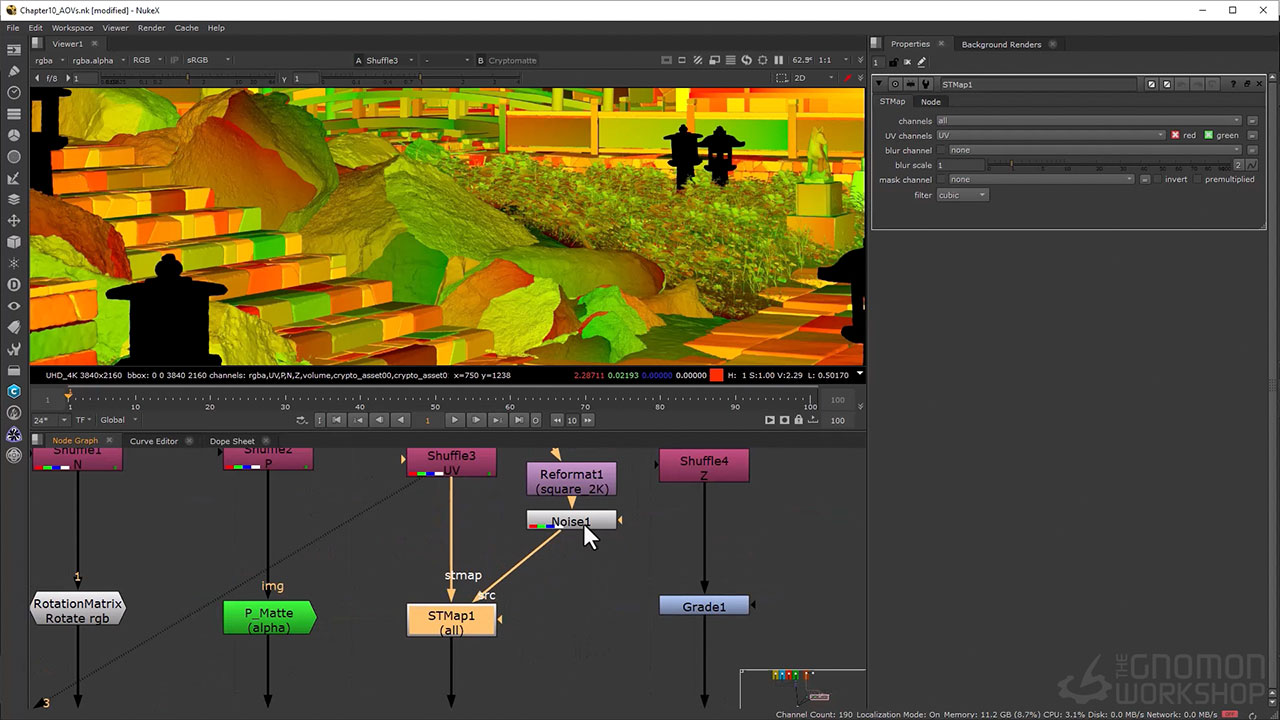
Task: Open the 3D nodes cube icon
Action: coord(14,242)
